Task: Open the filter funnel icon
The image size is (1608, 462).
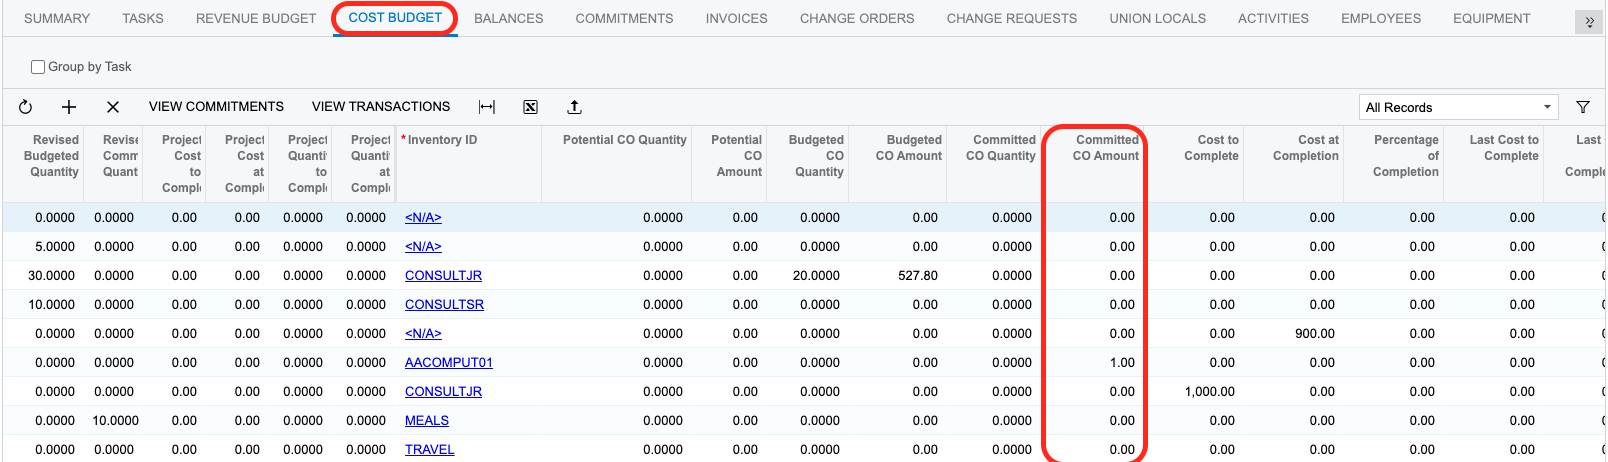Action: [x=1583, y=107]
